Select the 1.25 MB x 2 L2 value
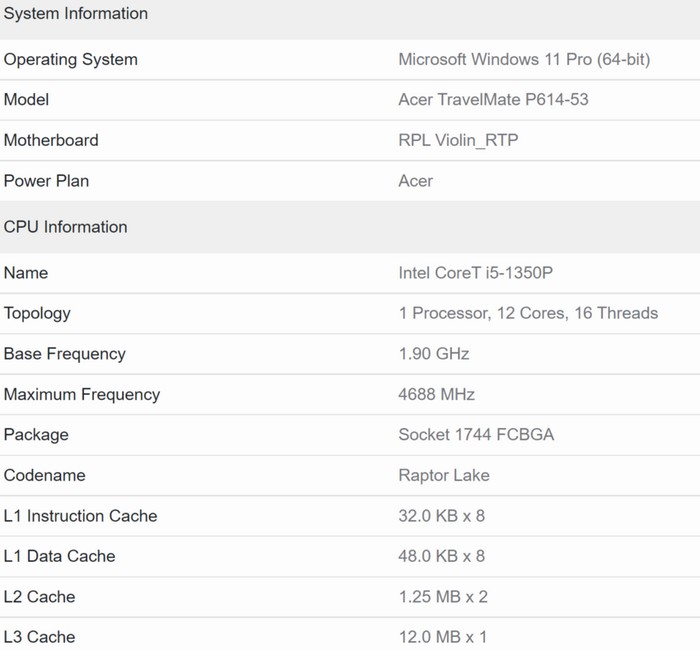The height and width of the screenshot is (650, 700). pos(443,597)
